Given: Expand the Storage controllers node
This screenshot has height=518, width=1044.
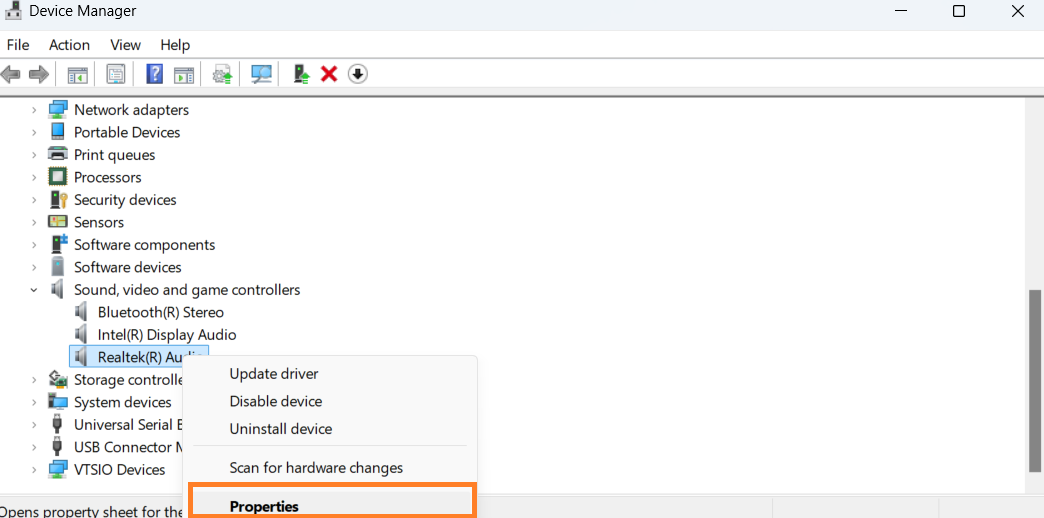Looking at the screenshot, I should click(34, 380).
